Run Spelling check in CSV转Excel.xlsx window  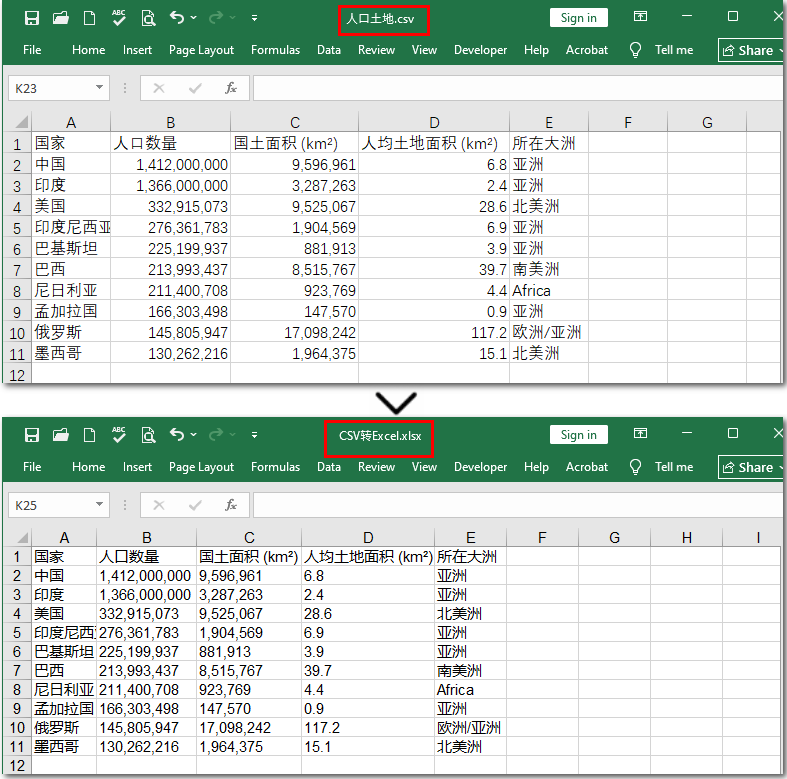[119, 435]
